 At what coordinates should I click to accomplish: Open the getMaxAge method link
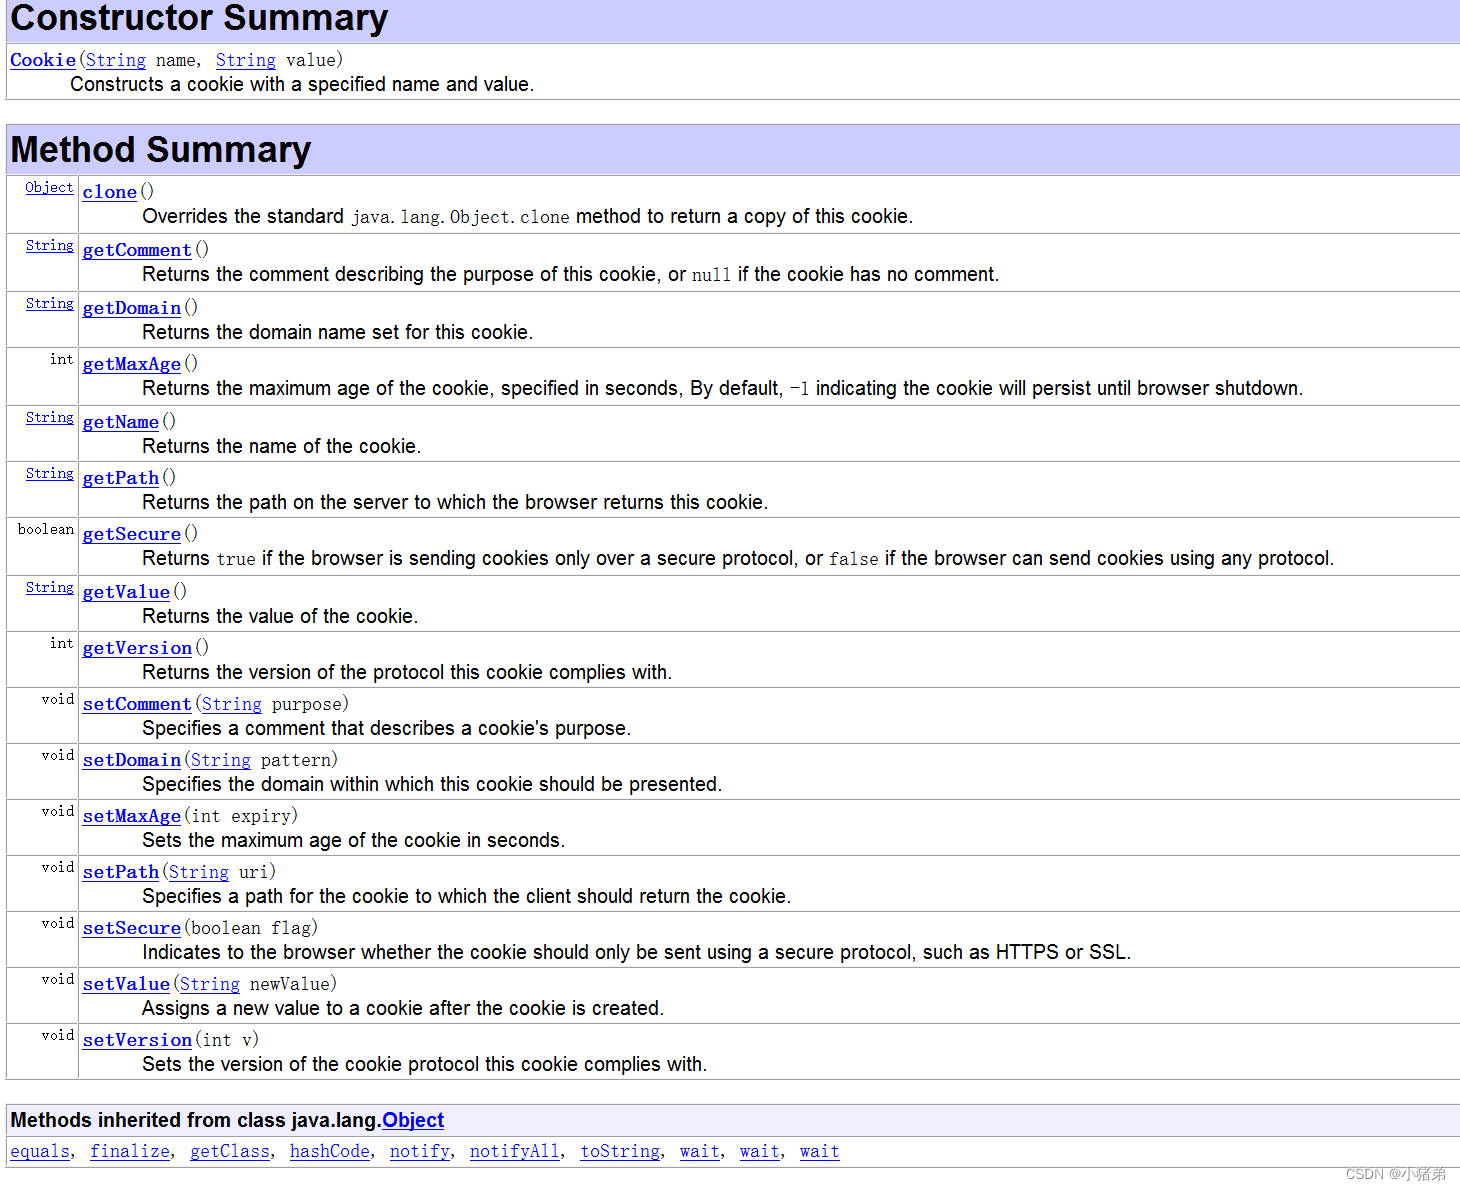coord(132,364)
